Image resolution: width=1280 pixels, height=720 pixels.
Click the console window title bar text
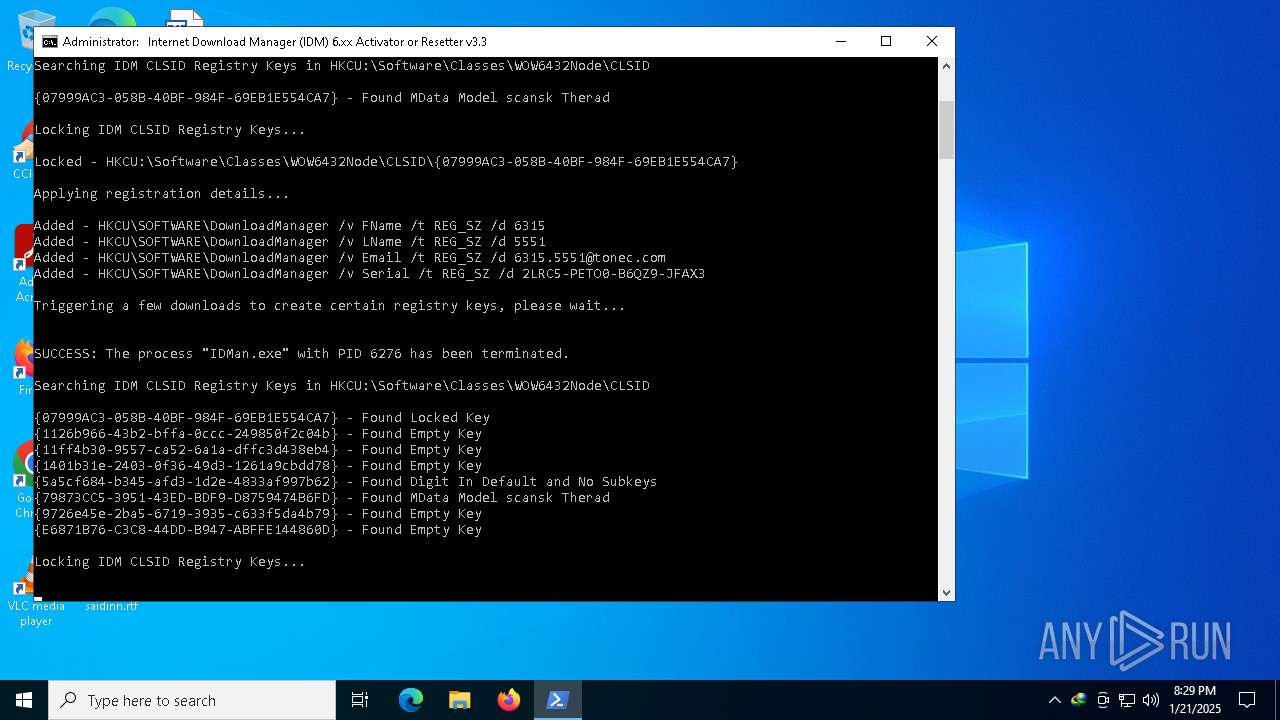275,42
